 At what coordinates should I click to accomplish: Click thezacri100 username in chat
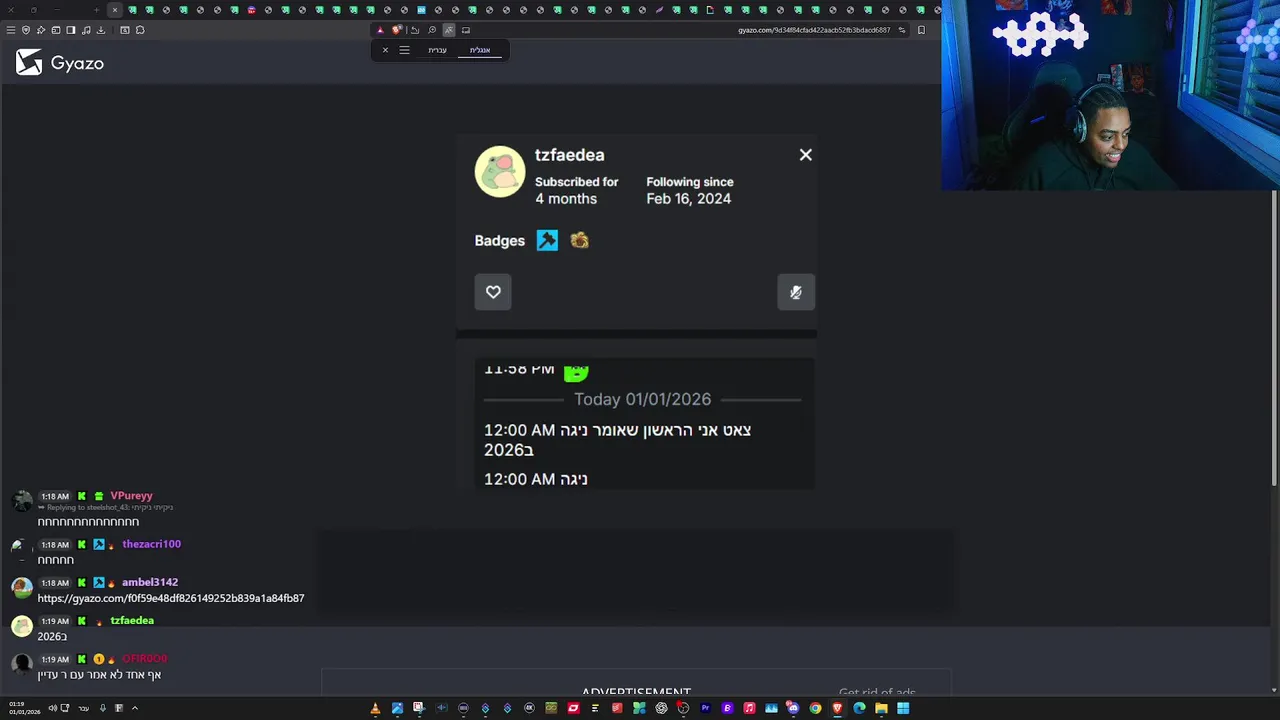tap(151, 544)
